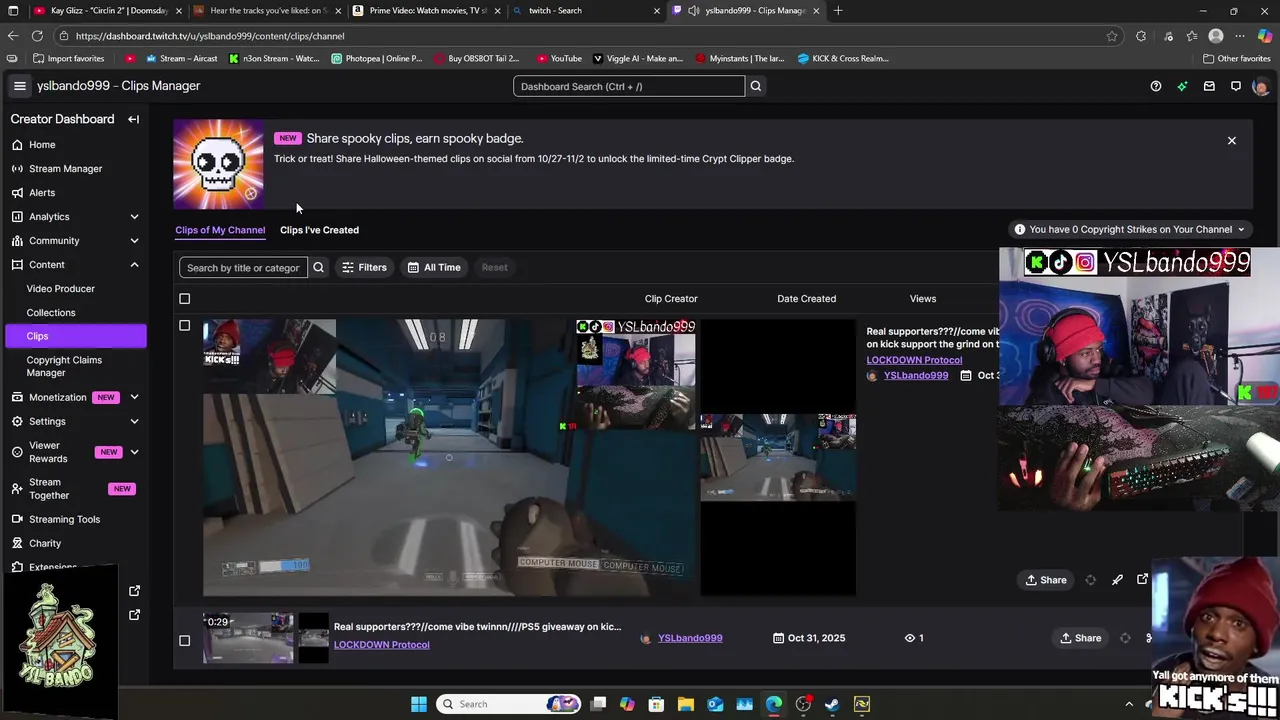Open YSLbando999 creator link in clip row
This screenshot has height=720, width=1280.
(690, 638)
